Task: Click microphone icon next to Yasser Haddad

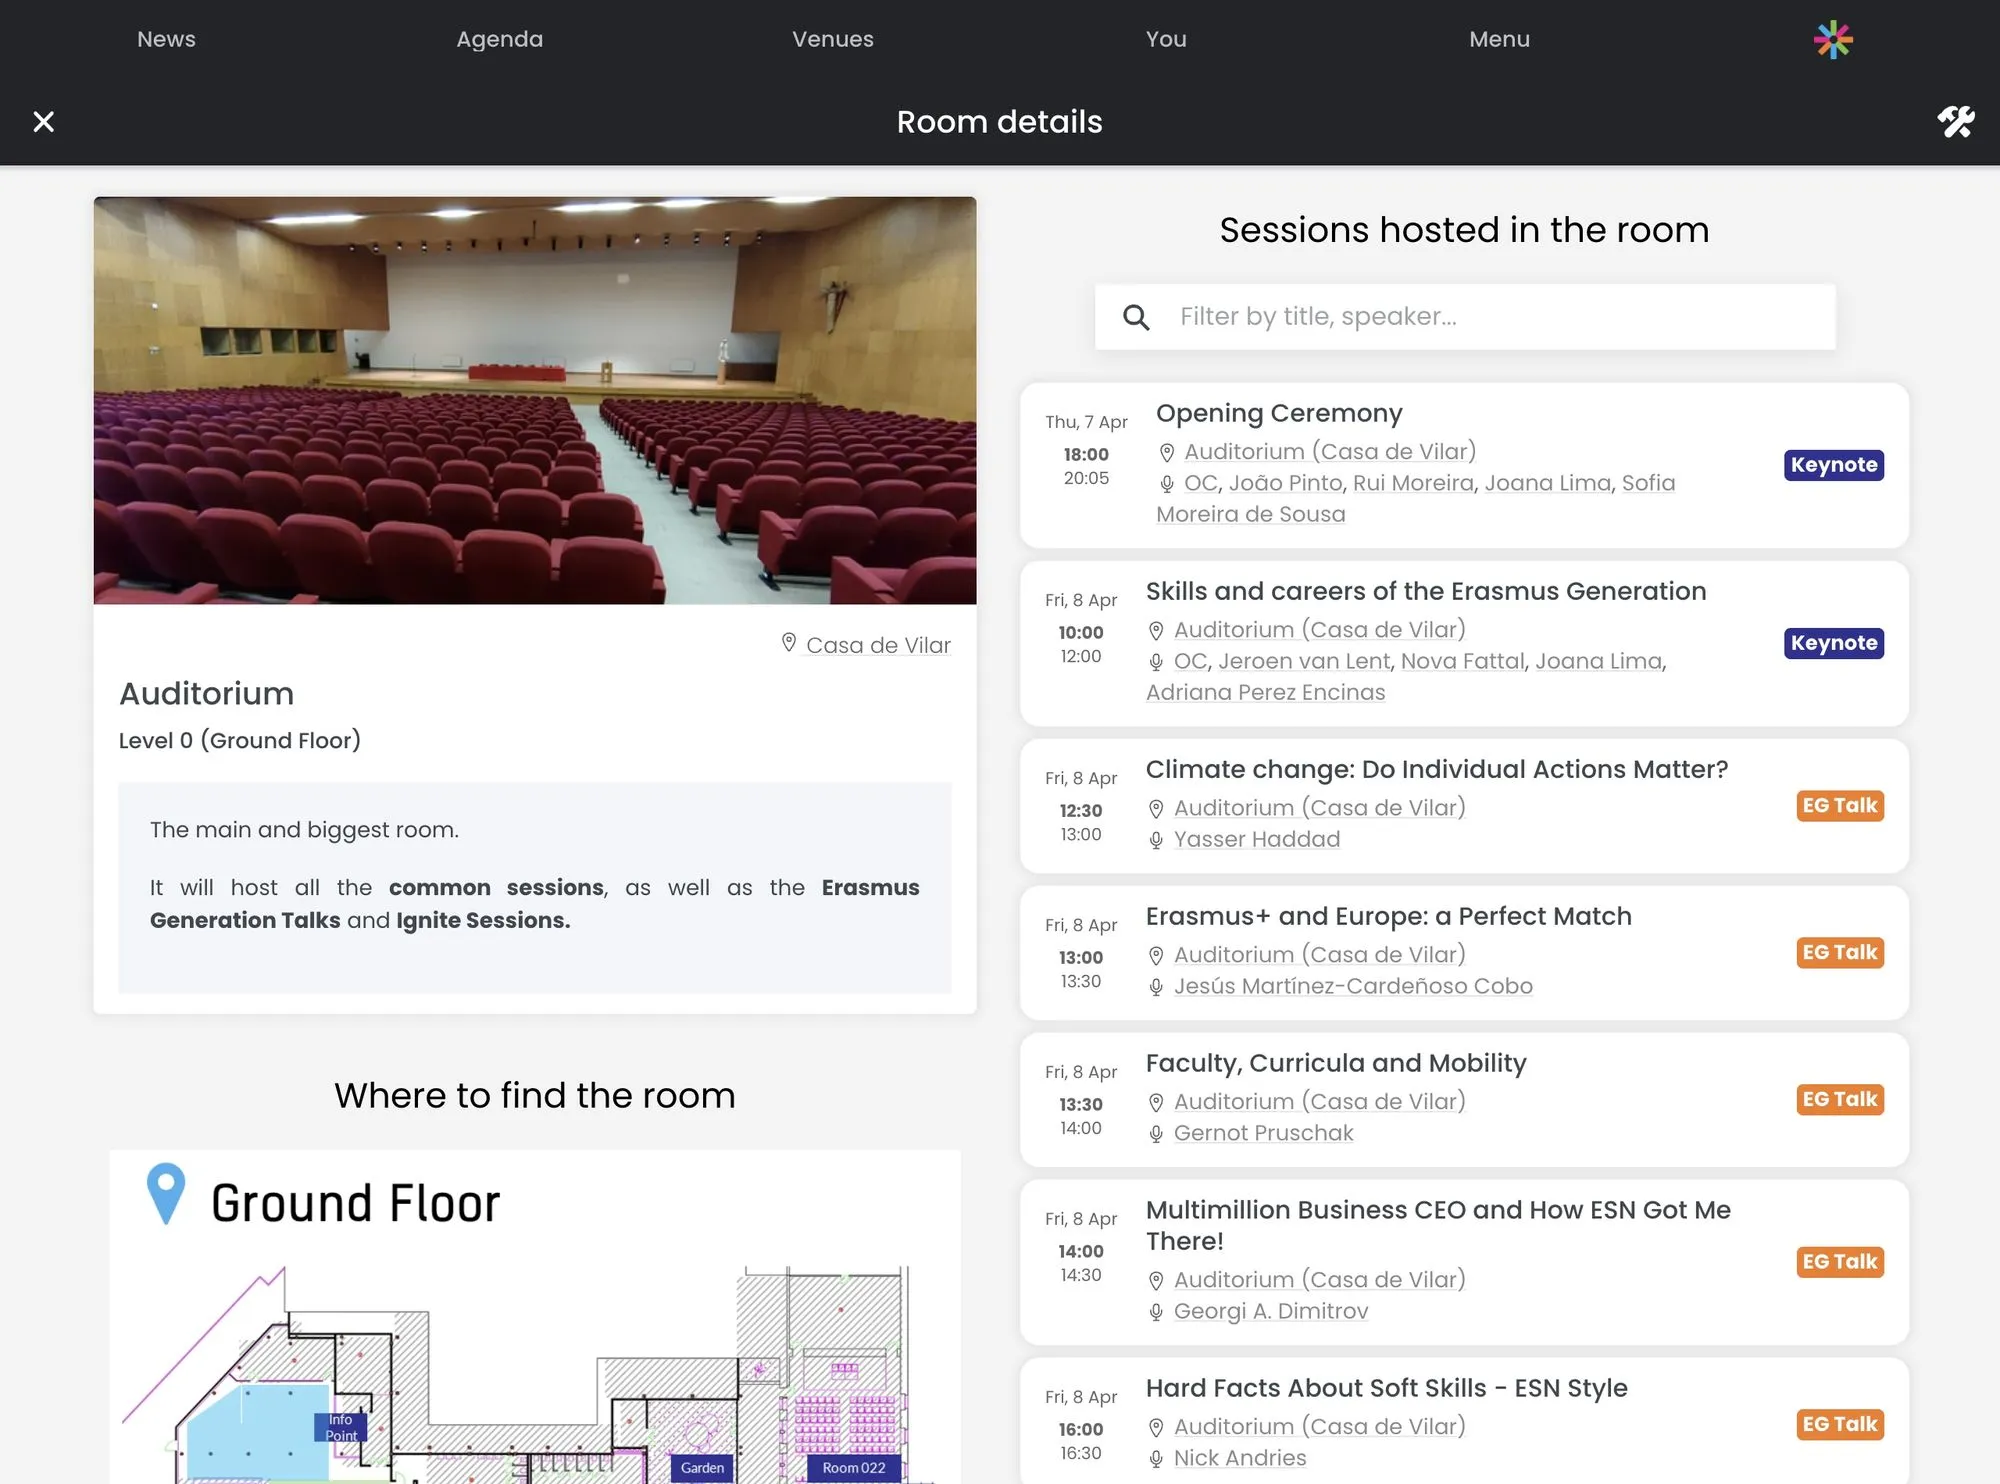Action: click(x=1156, y=840)
